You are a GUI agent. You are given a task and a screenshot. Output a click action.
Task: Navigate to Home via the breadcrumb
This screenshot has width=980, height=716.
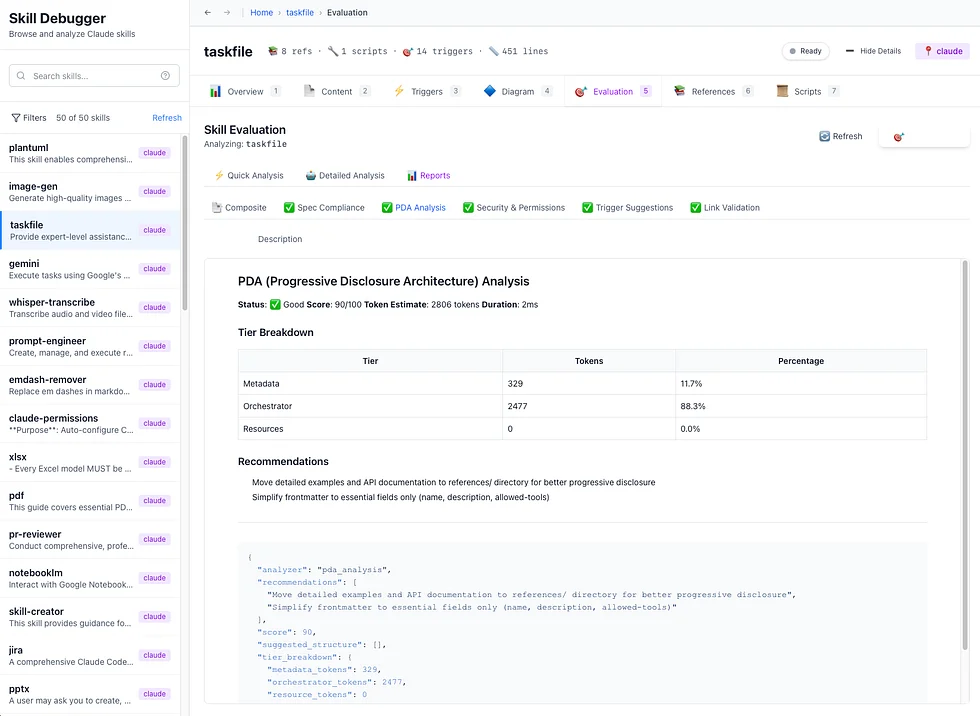tap(261, 12)
